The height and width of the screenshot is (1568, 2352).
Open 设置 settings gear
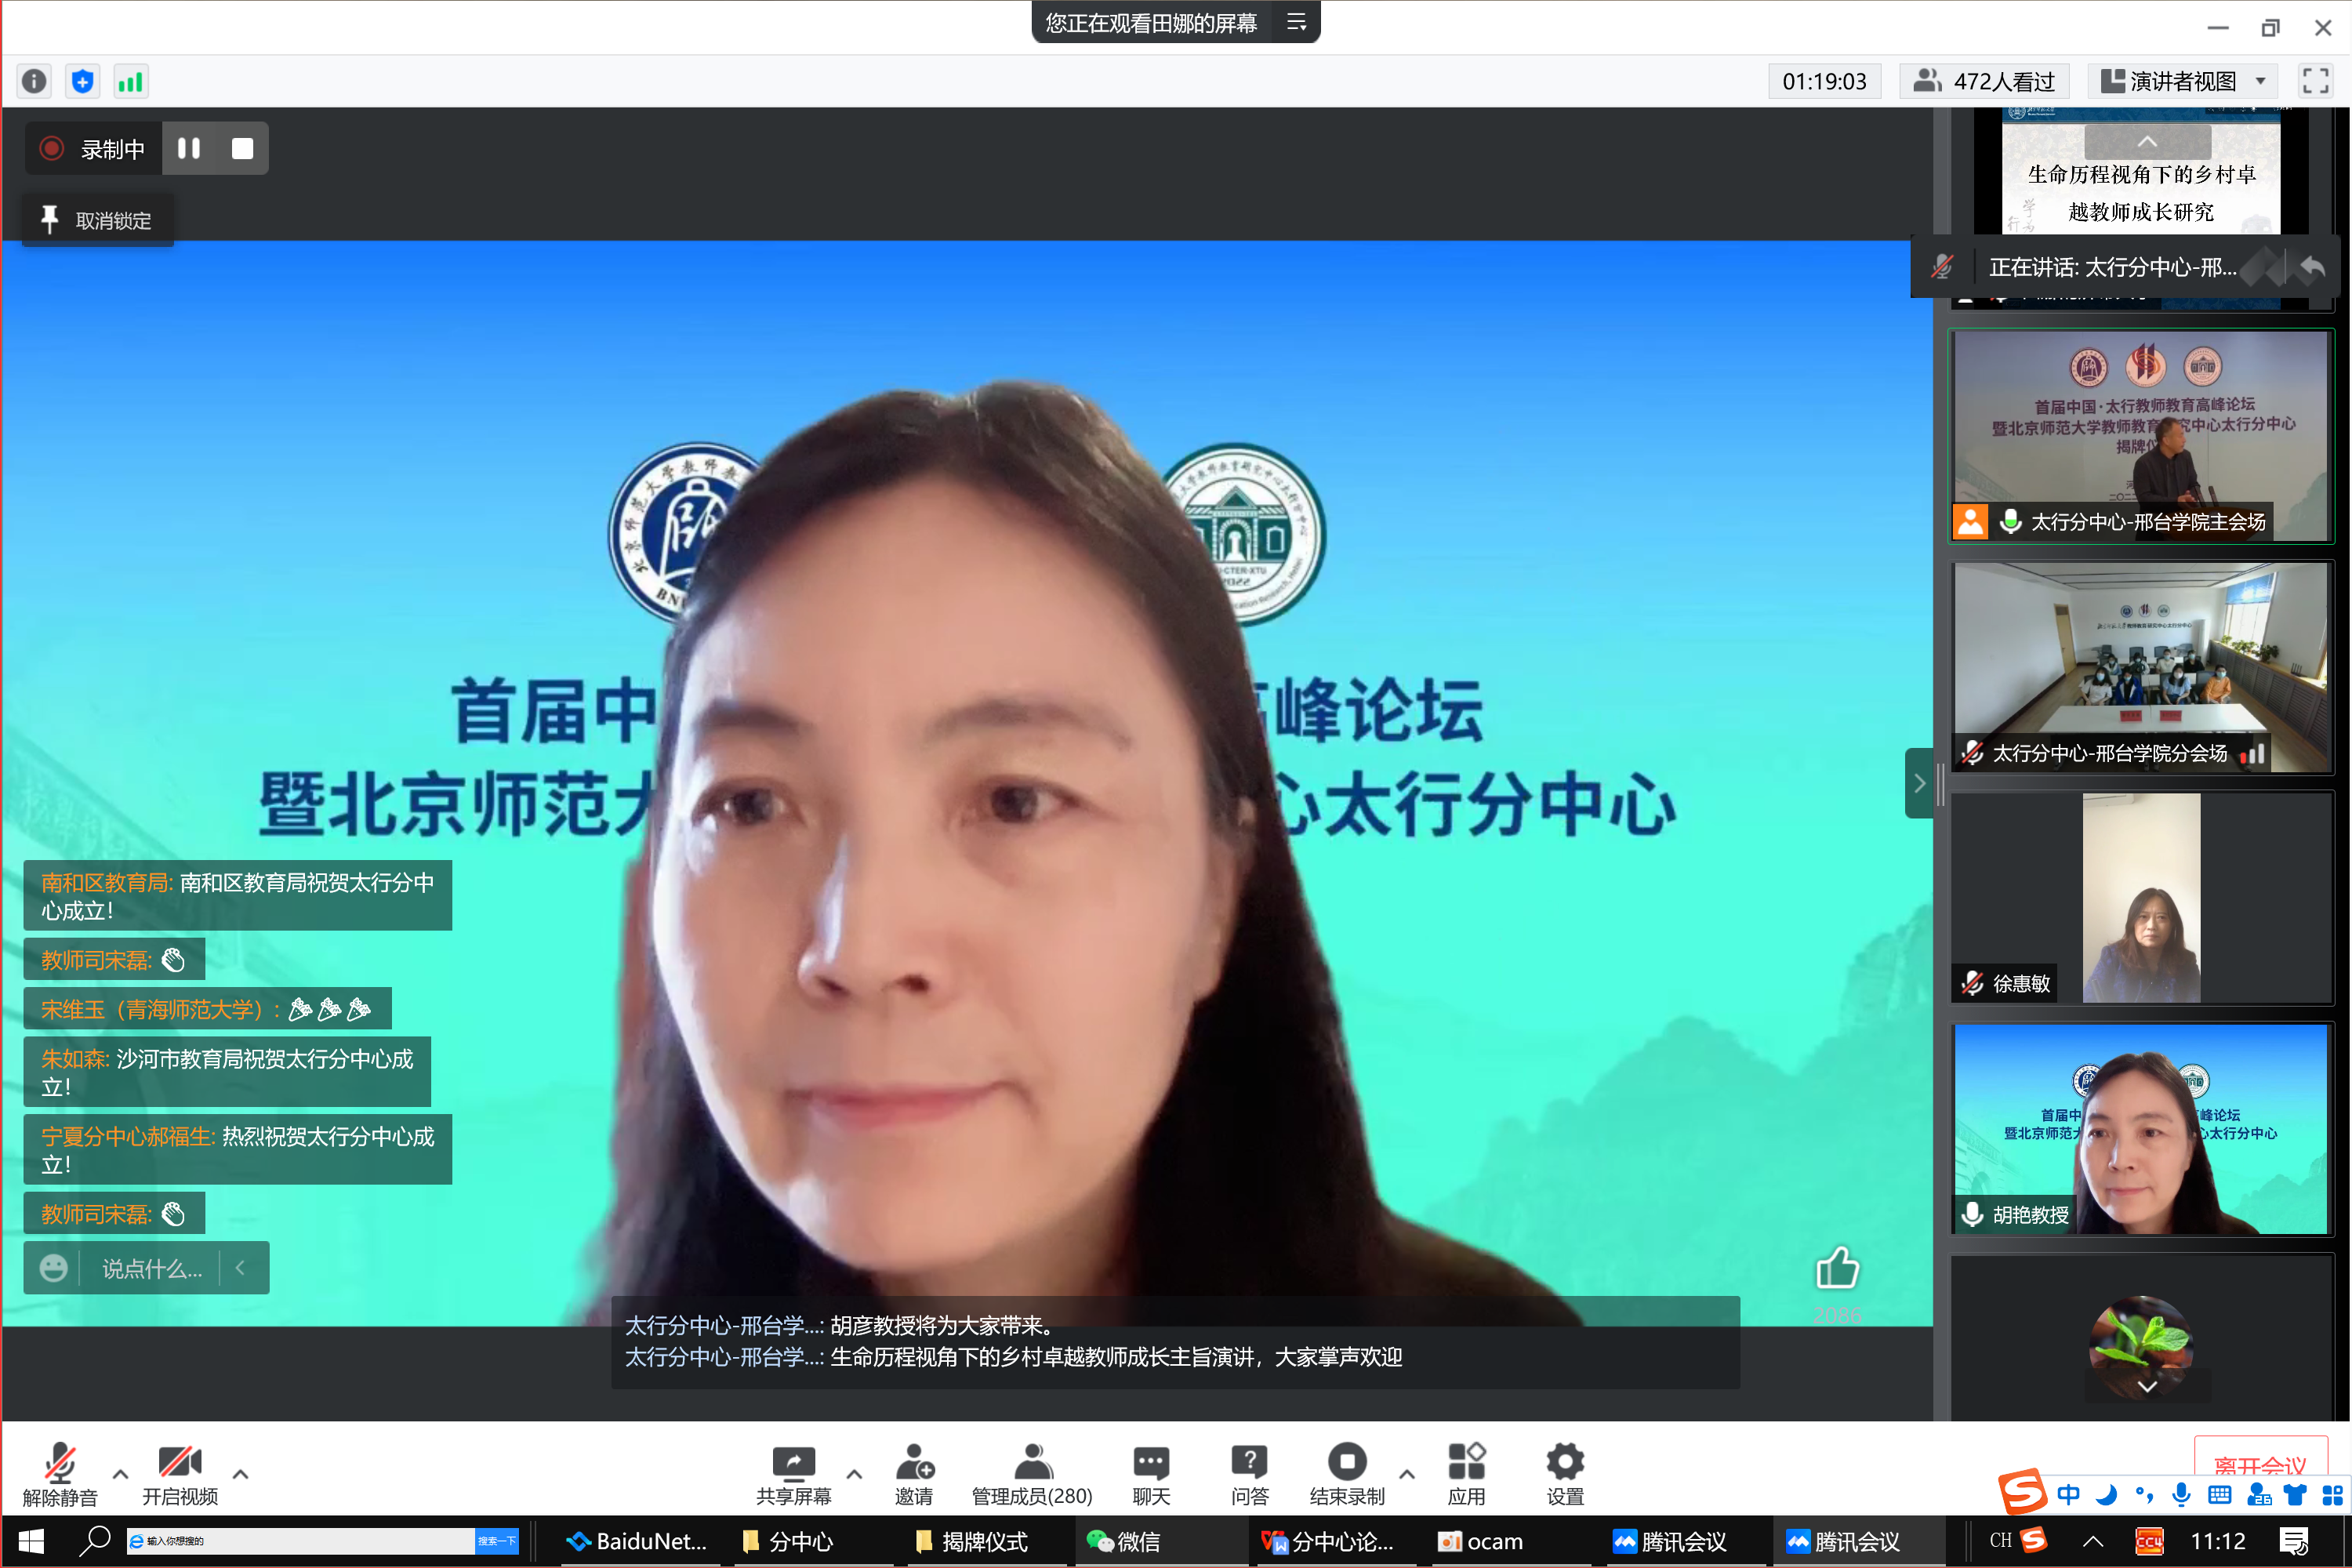click(1565, 1475)
